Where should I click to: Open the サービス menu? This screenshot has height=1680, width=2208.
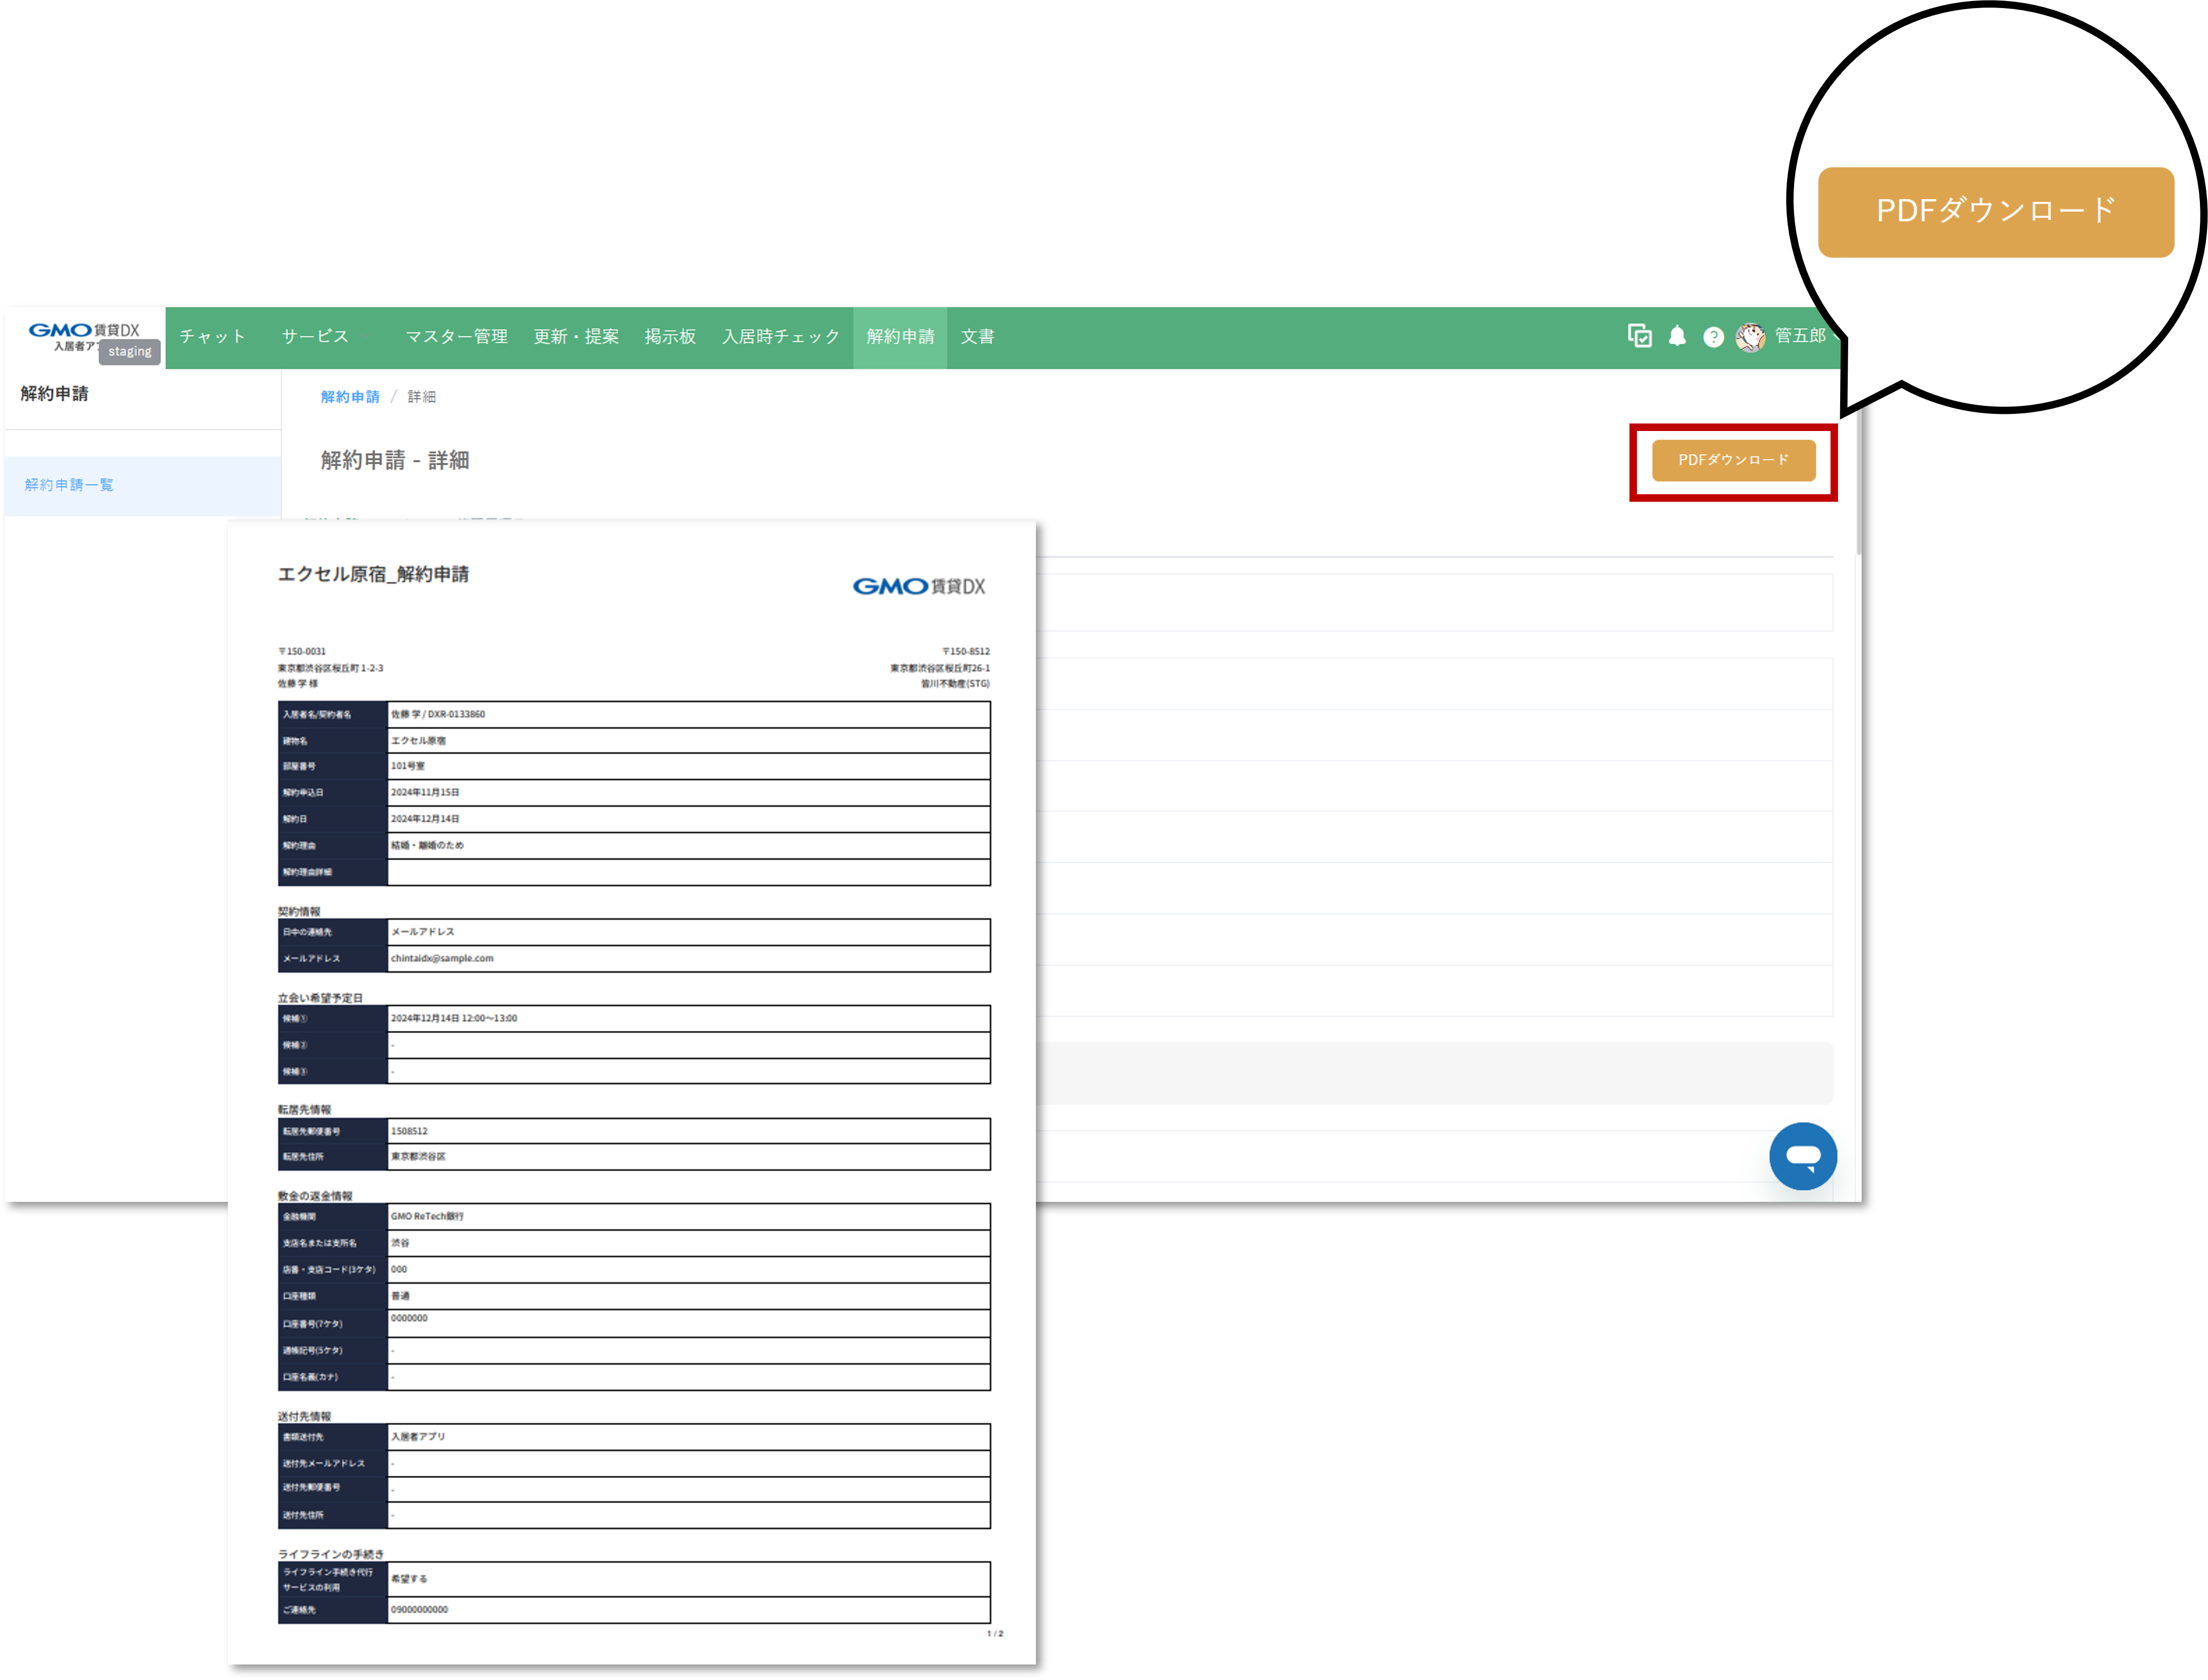click(315, 337)
